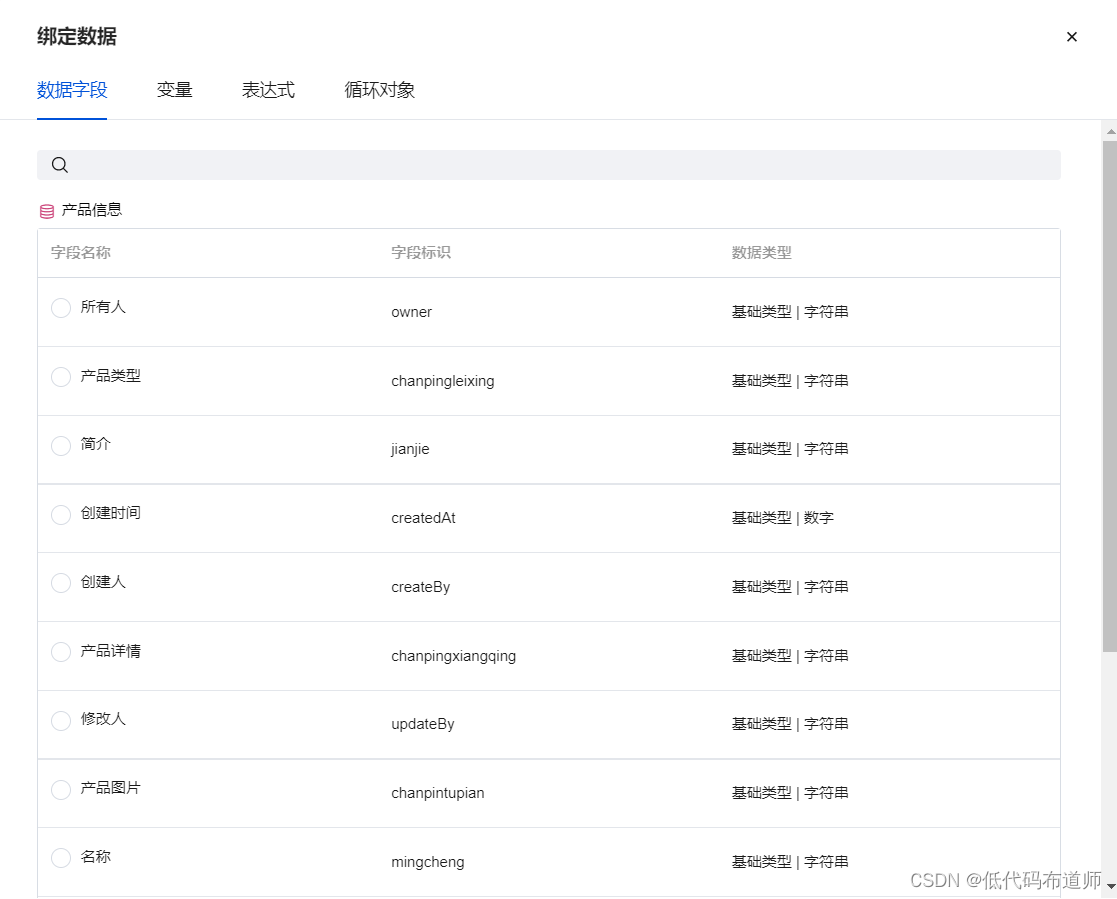
Task: Select the 创建人 radio button
Action: coord(61,583)
